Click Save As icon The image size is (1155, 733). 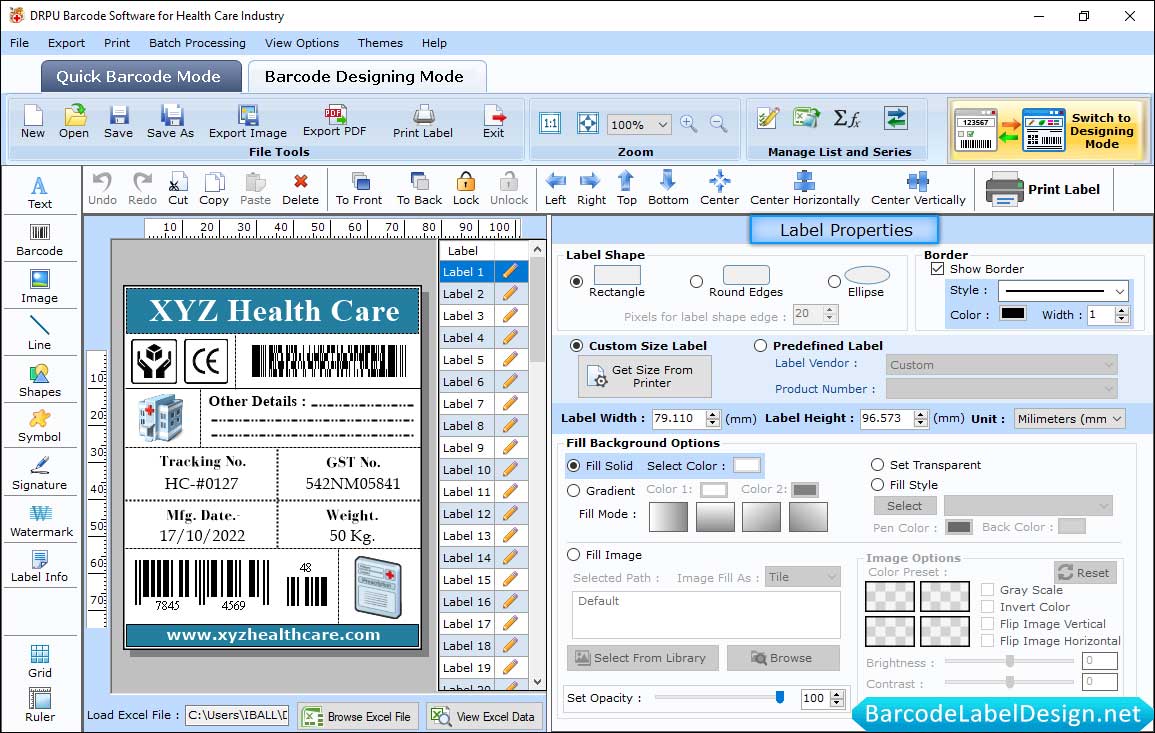click(x=171, y=122)
